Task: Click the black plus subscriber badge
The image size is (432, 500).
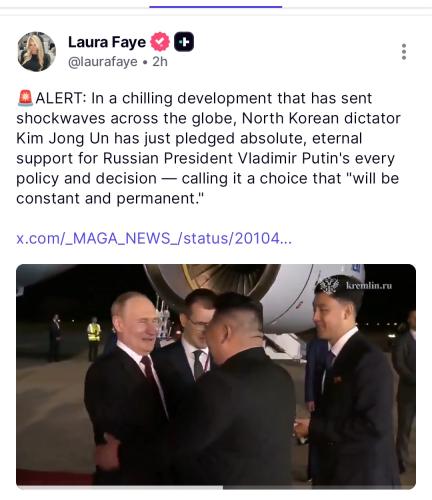Action: (184, 42)
